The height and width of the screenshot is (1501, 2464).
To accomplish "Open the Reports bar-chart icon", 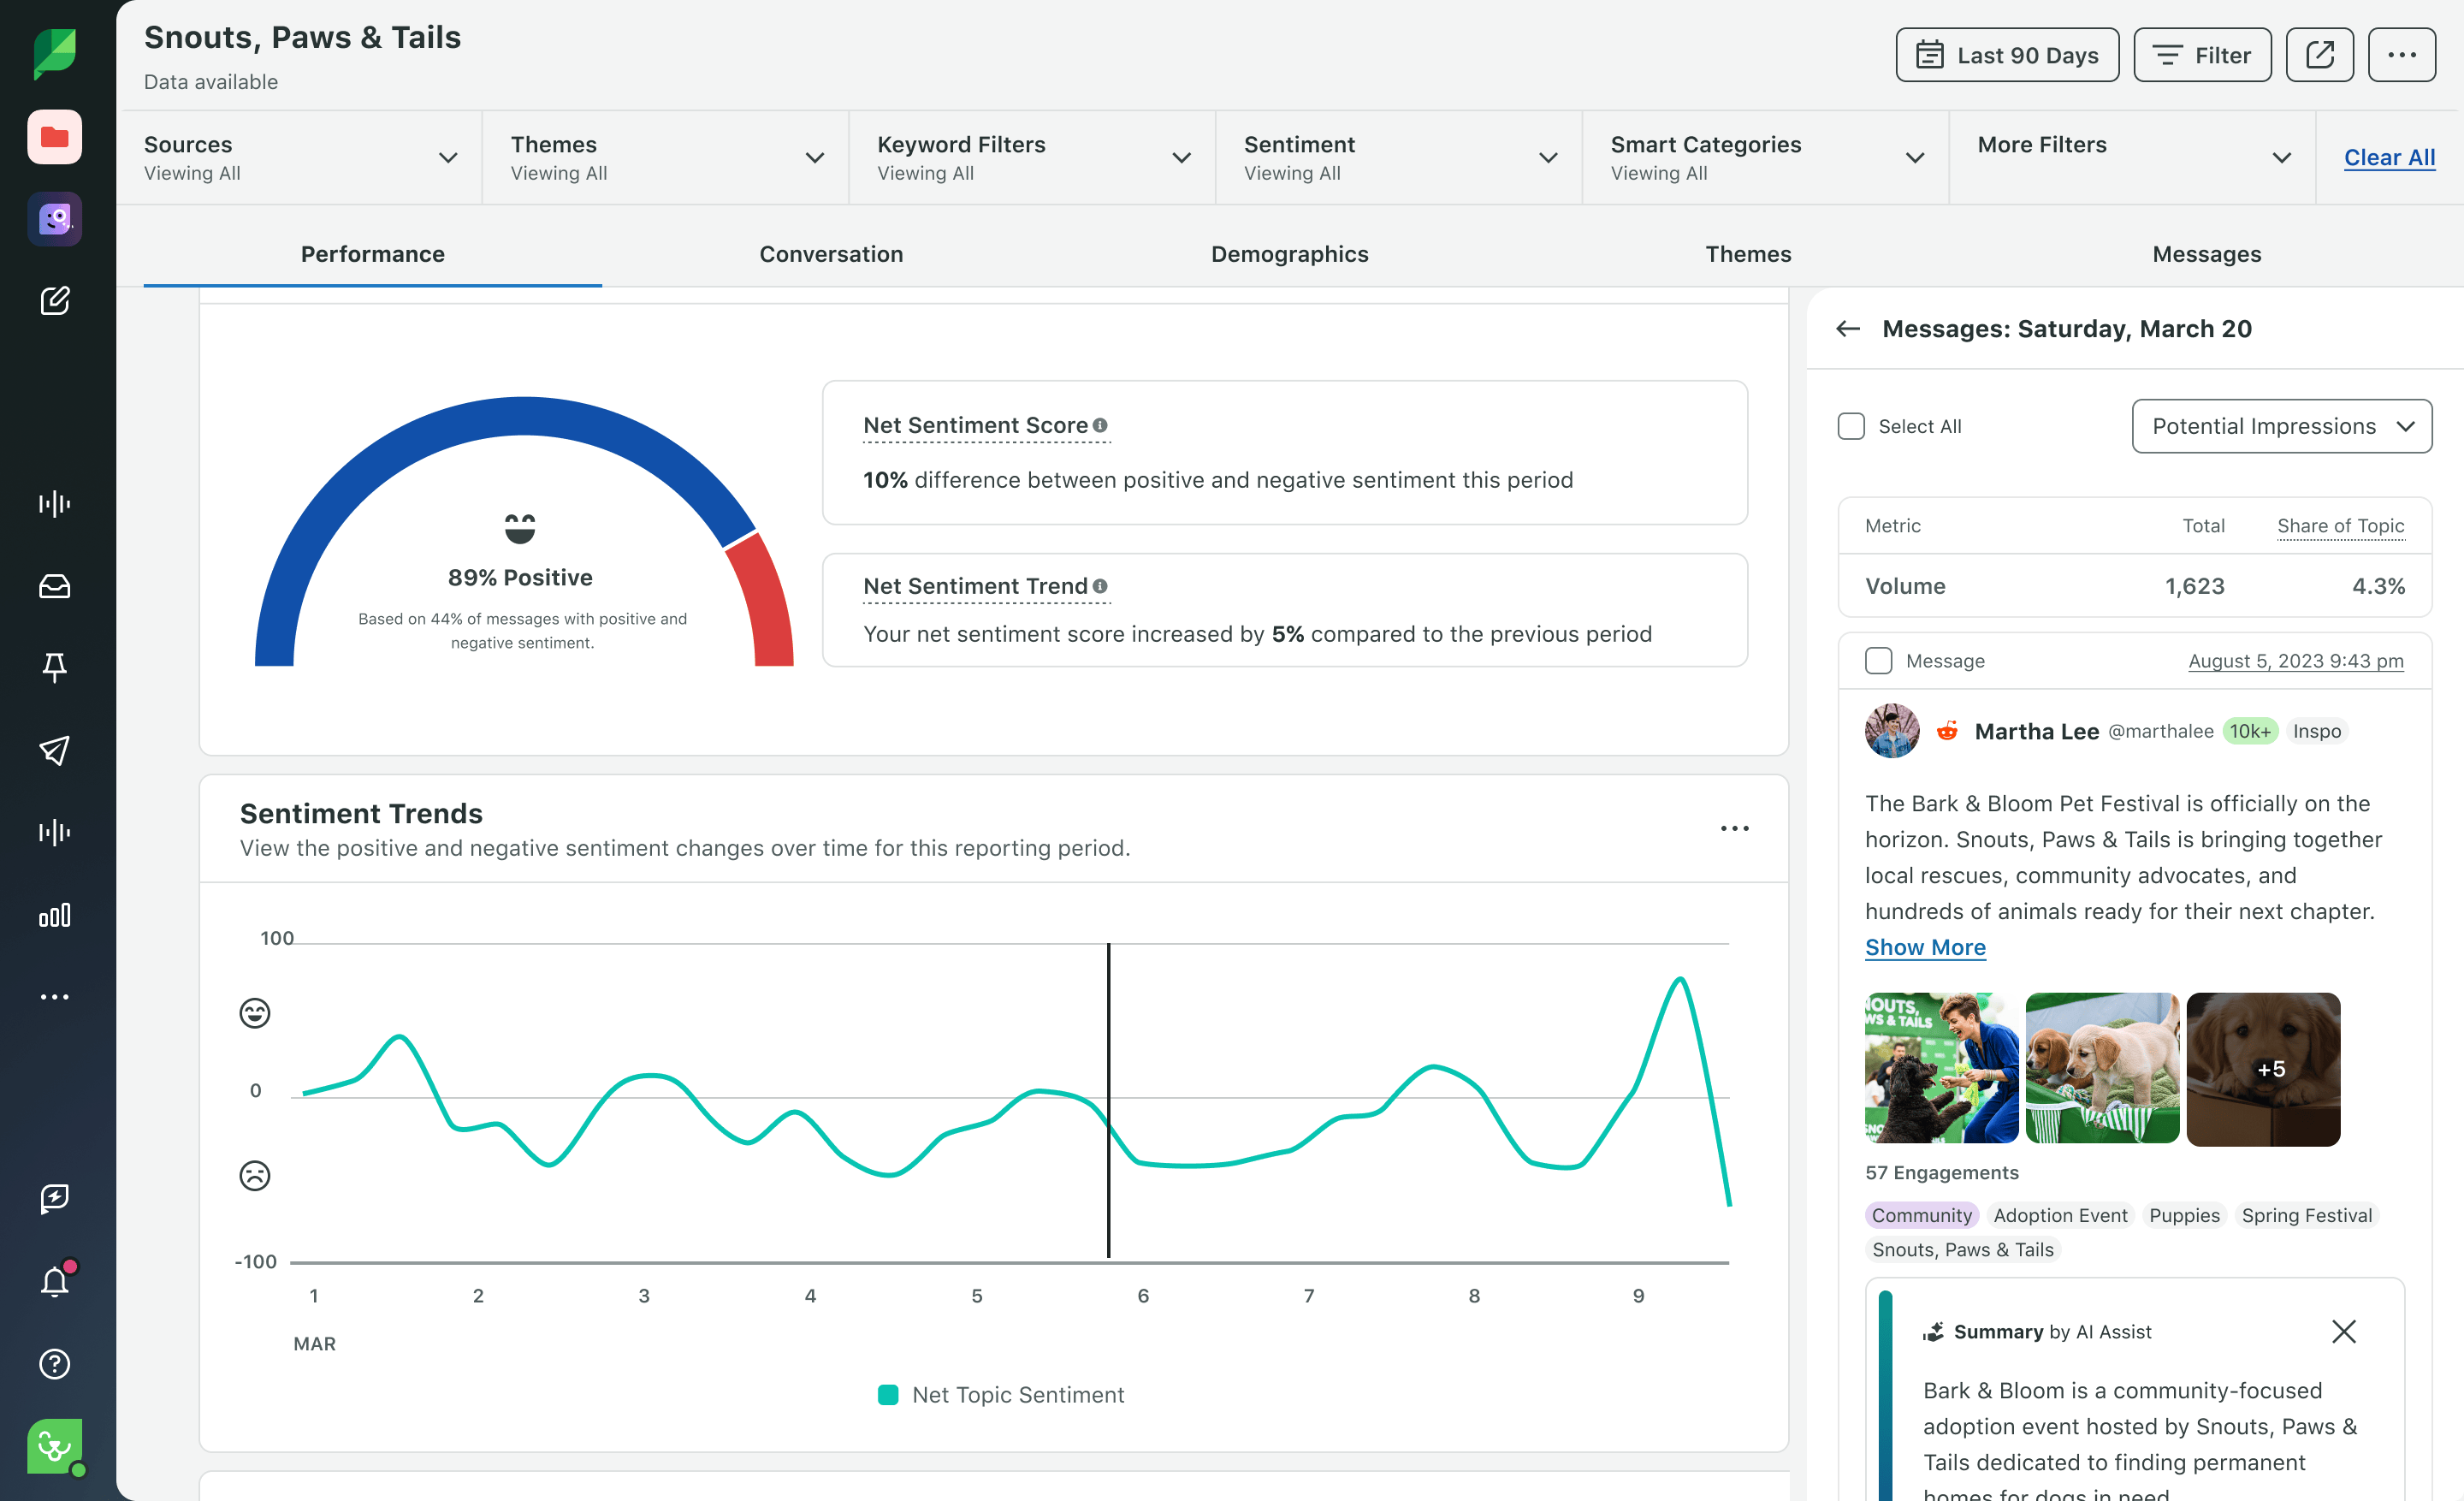I will pyautogui.click(x=55, y=914).
